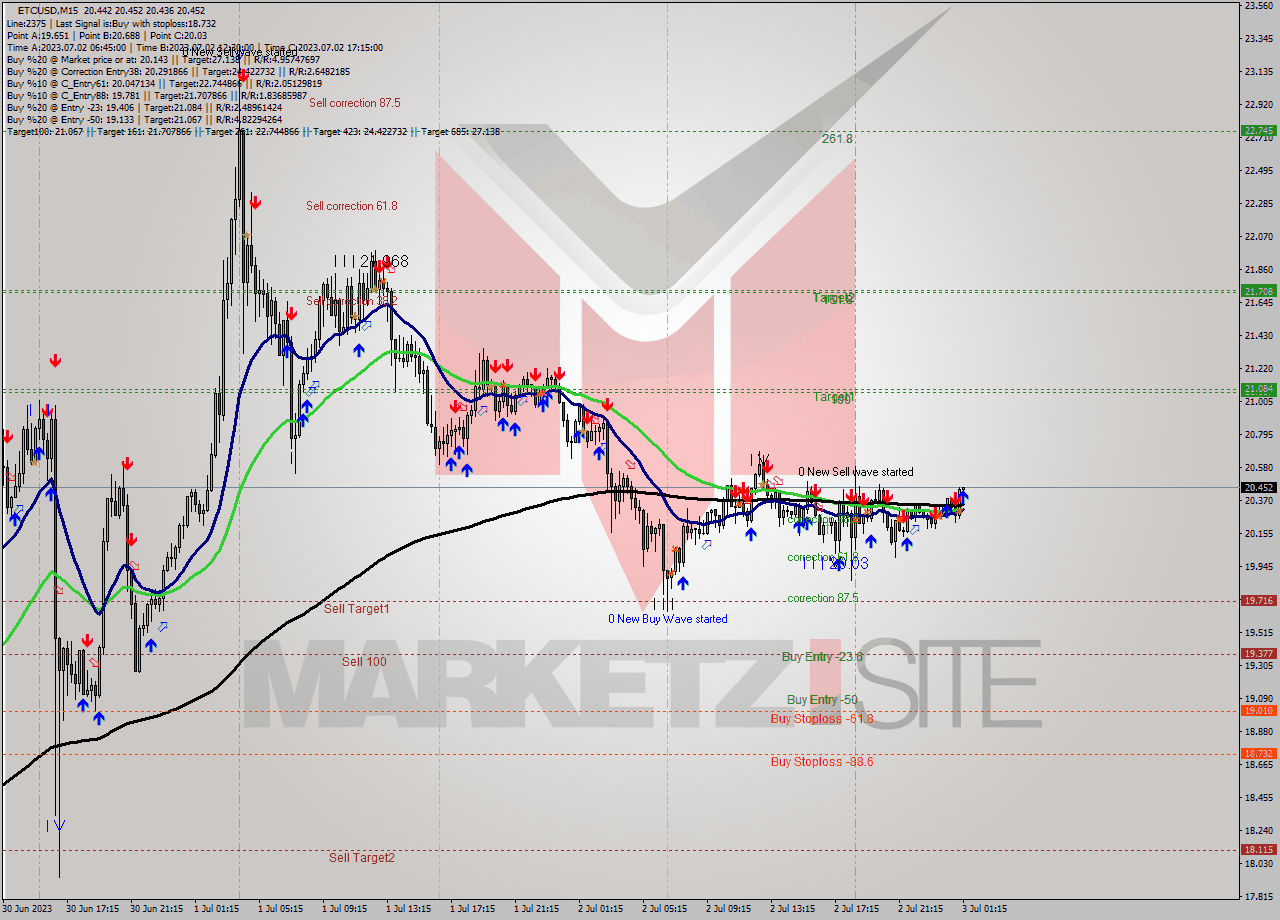Click the 'Buy Stoploss -61.8' label

(x=822, y=718)
